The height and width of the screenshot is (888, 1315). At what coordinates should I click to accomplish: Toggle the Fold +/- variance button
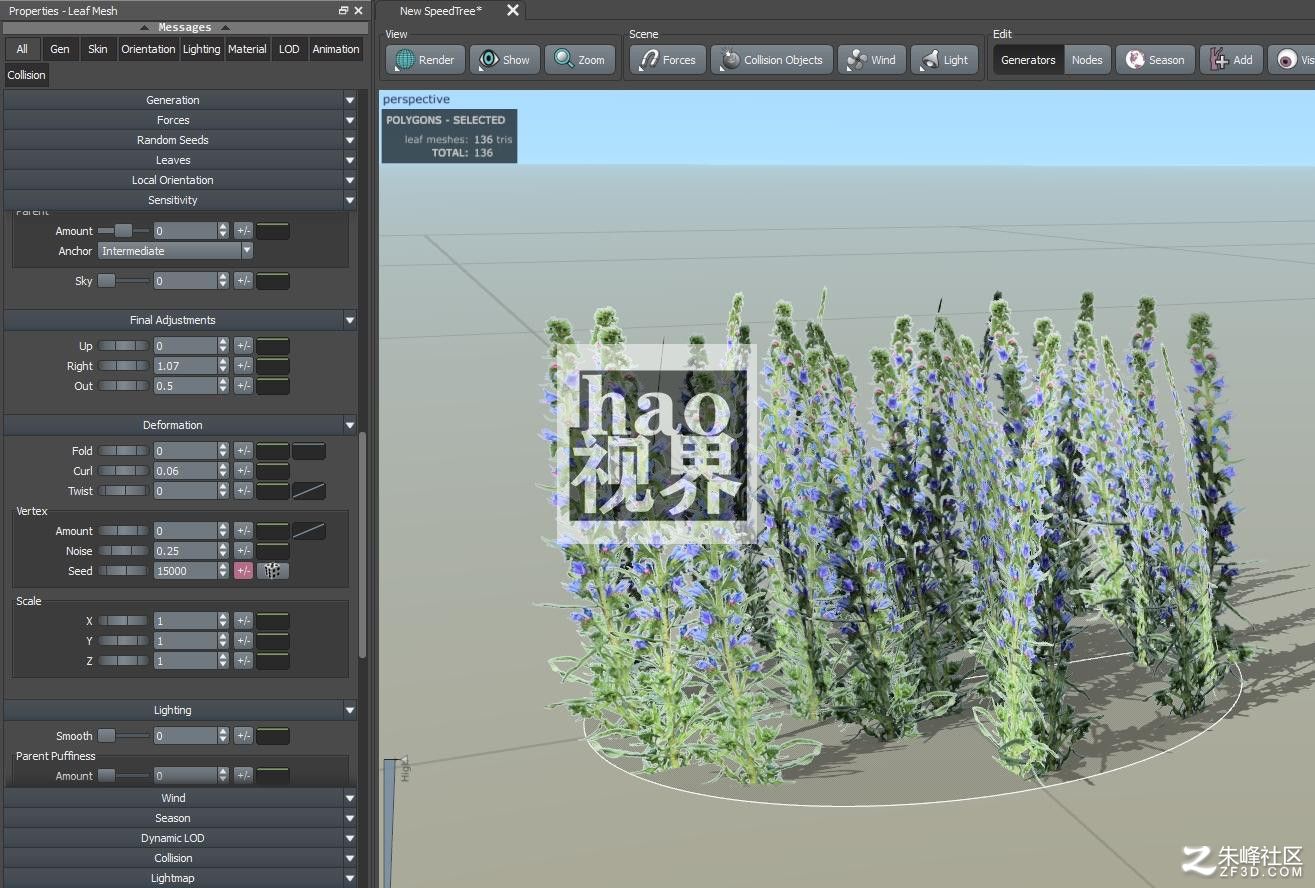pyautogui.click(x=243, y=451)
